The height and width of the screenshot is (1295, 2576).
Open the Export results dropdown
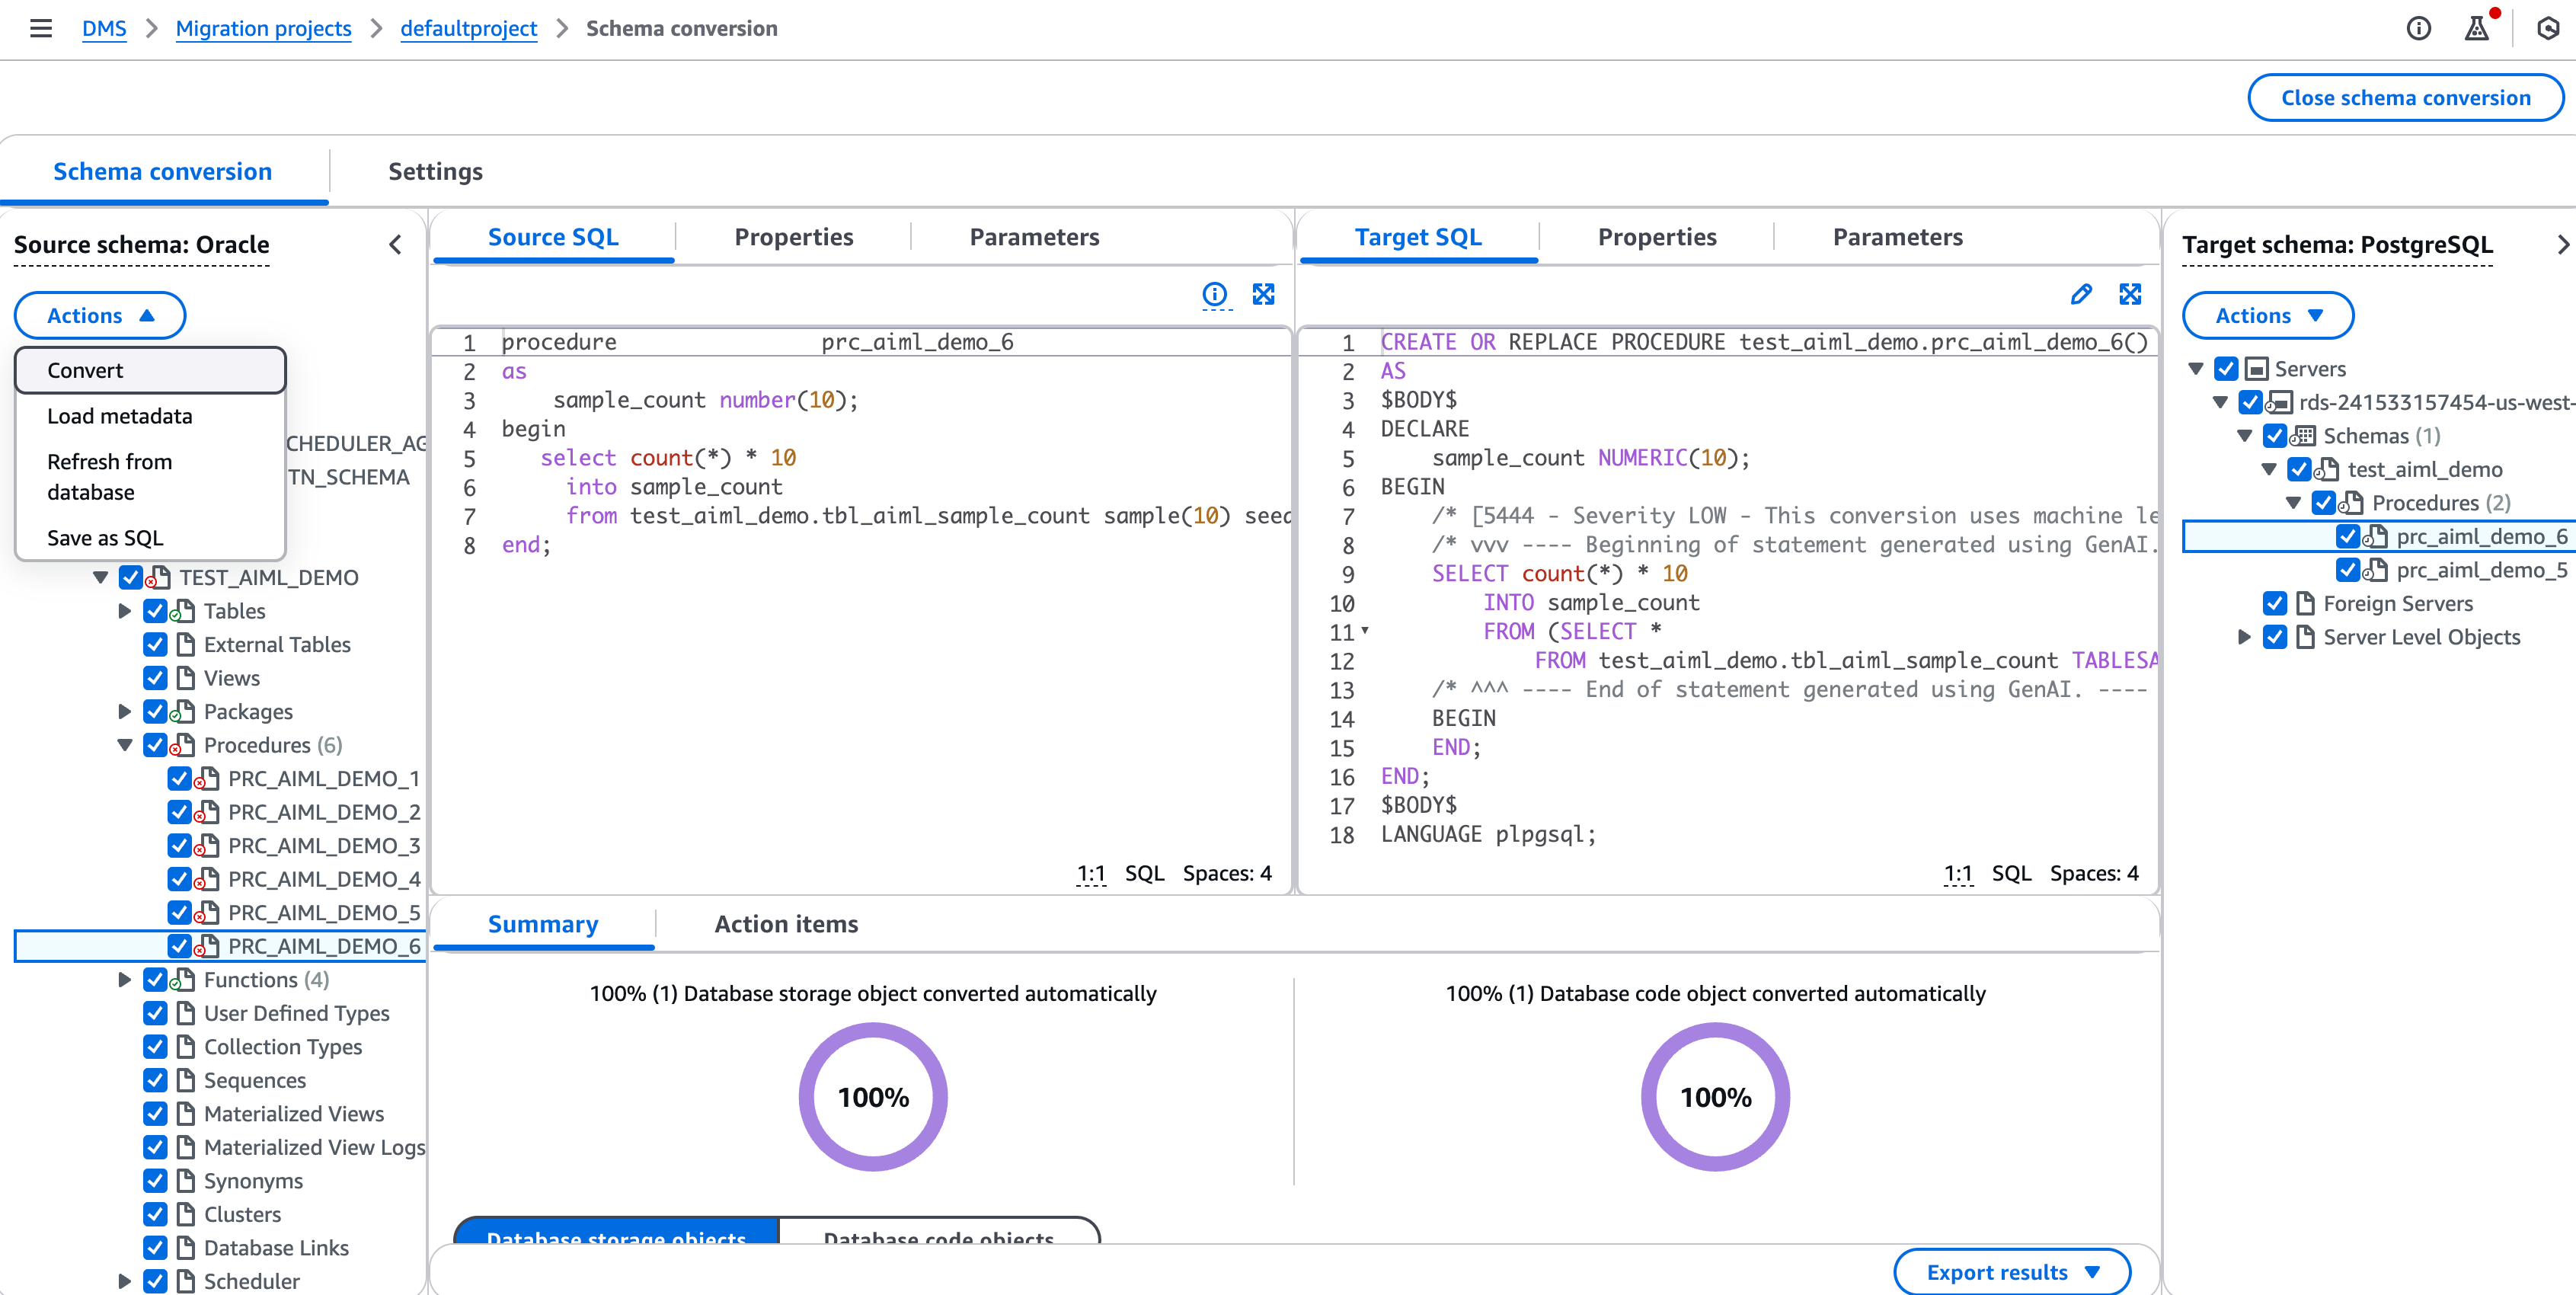[x=2011, y=1272]
